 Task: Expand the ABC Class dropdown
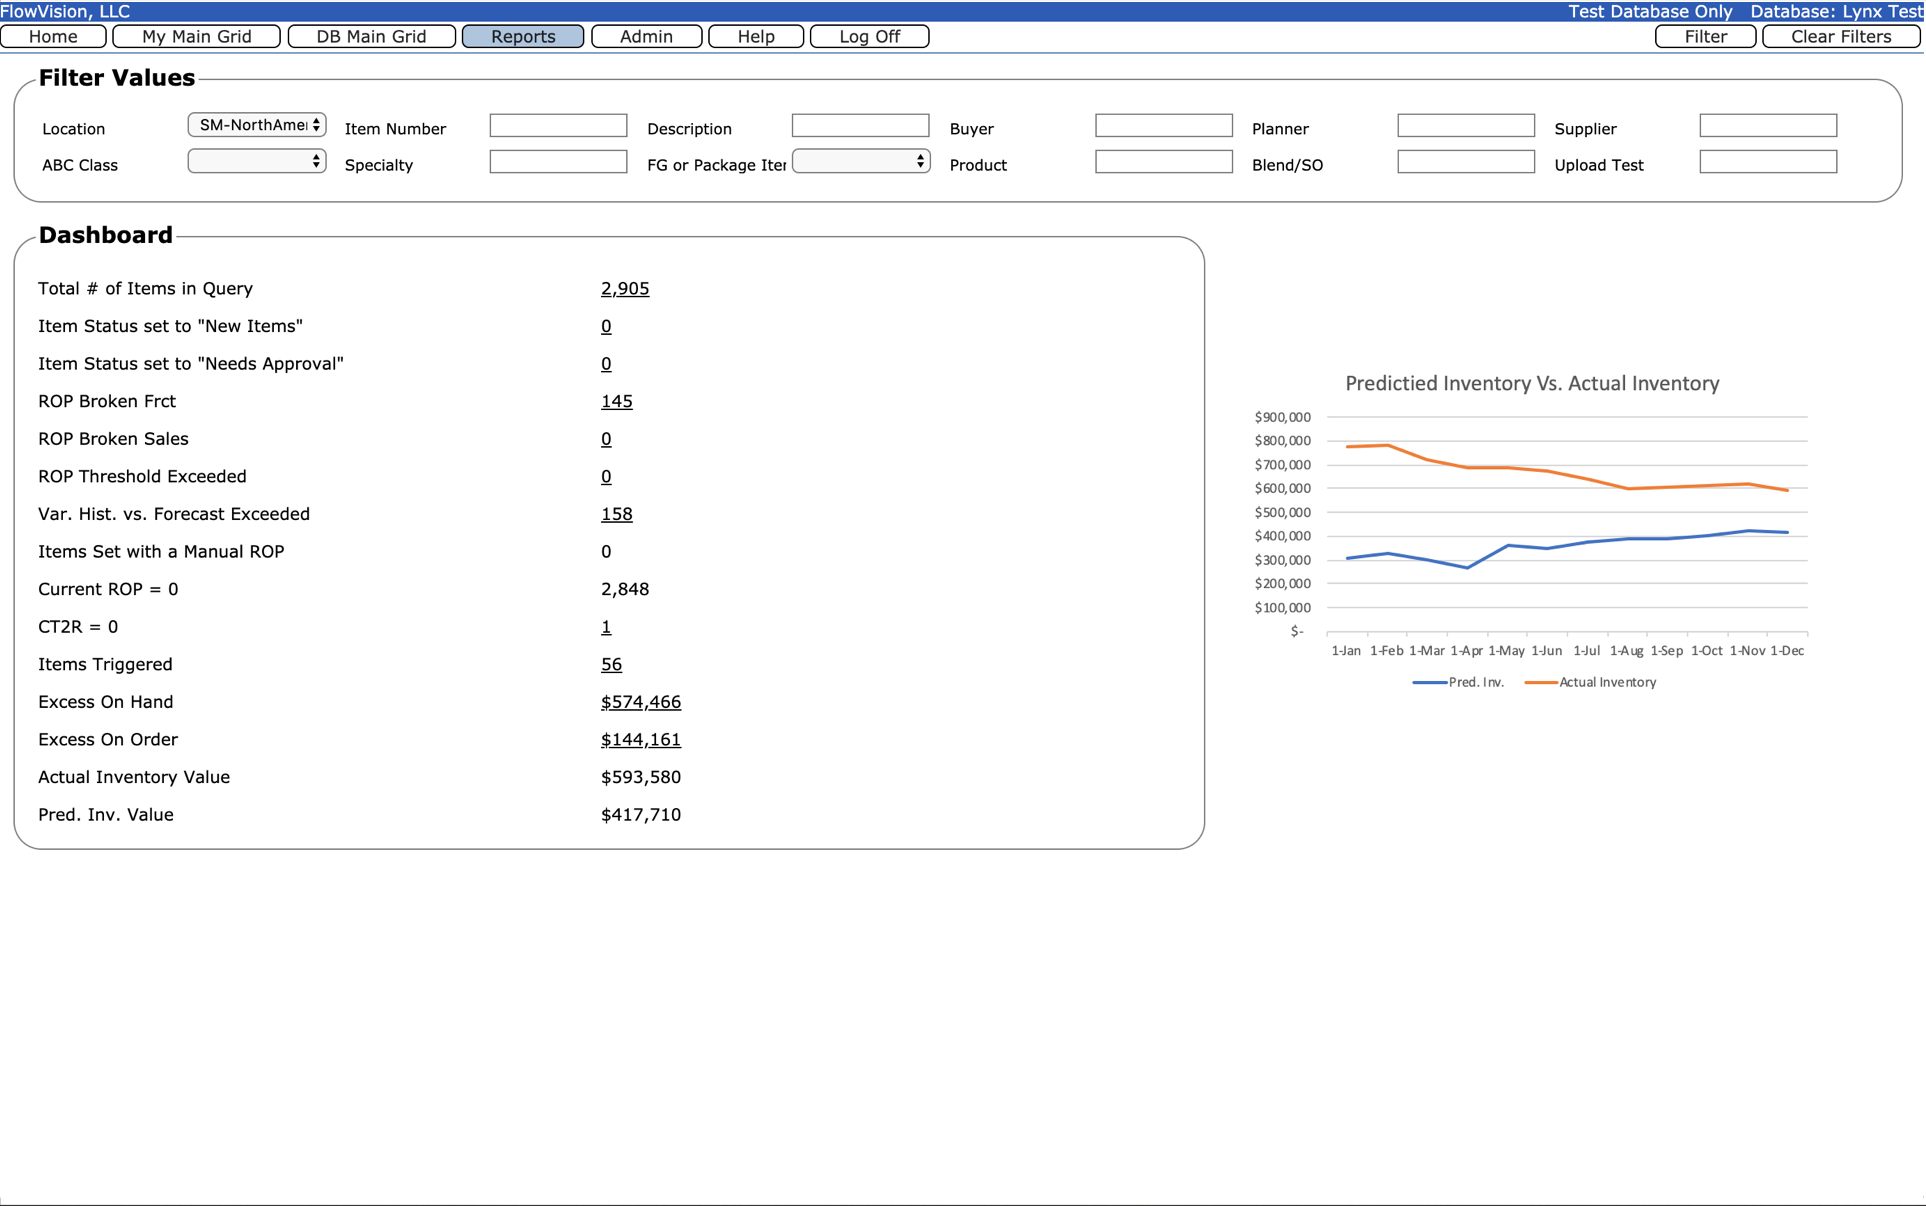[x=256, y=161]
